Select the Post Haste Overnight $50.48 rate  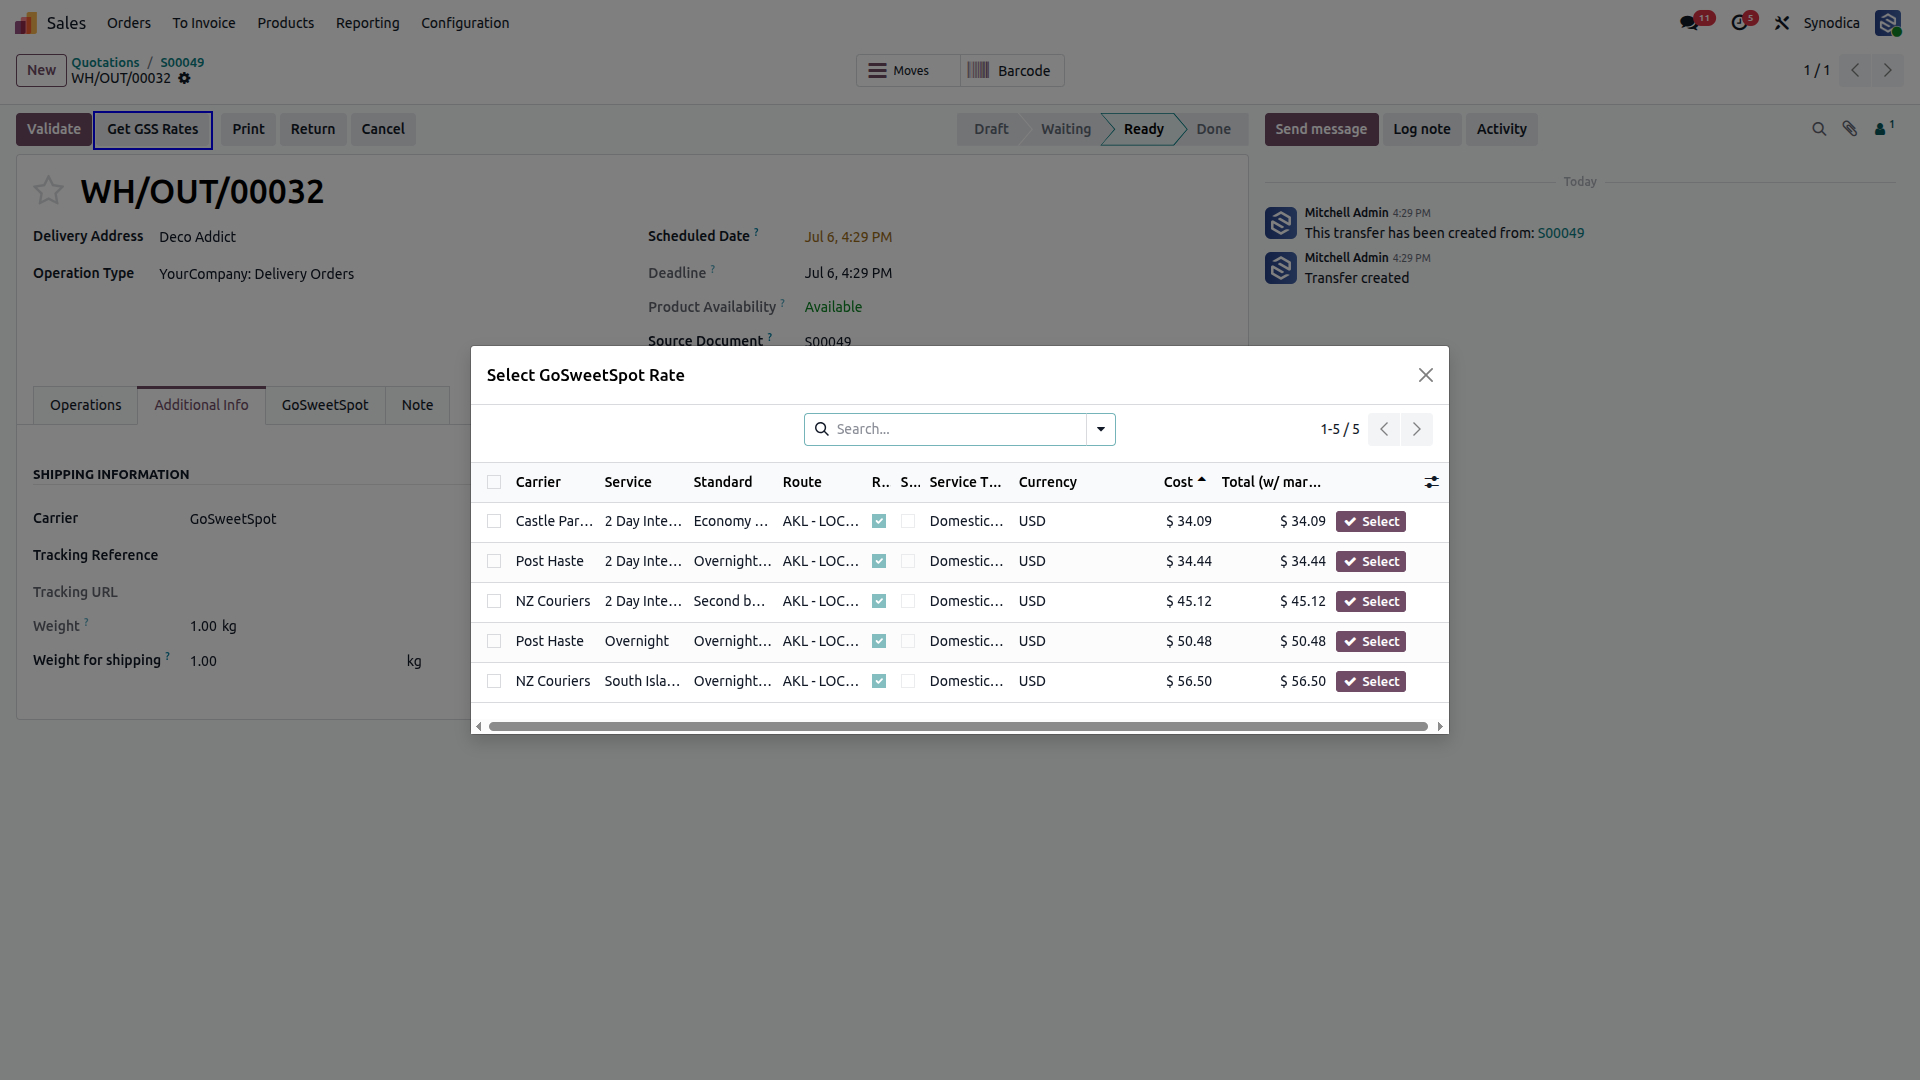pyautogui.click(x=1371, y=641)
